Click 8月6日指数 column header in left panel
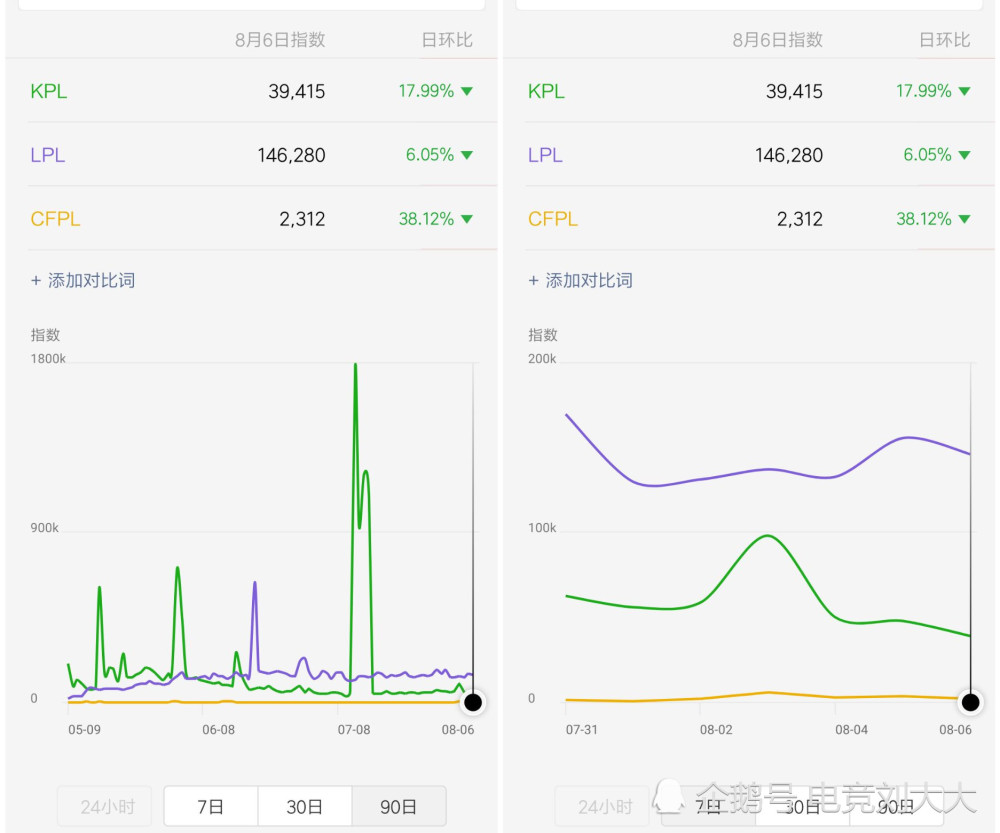This screenshot has height=833, width=1000. click(x=280, y=40)
